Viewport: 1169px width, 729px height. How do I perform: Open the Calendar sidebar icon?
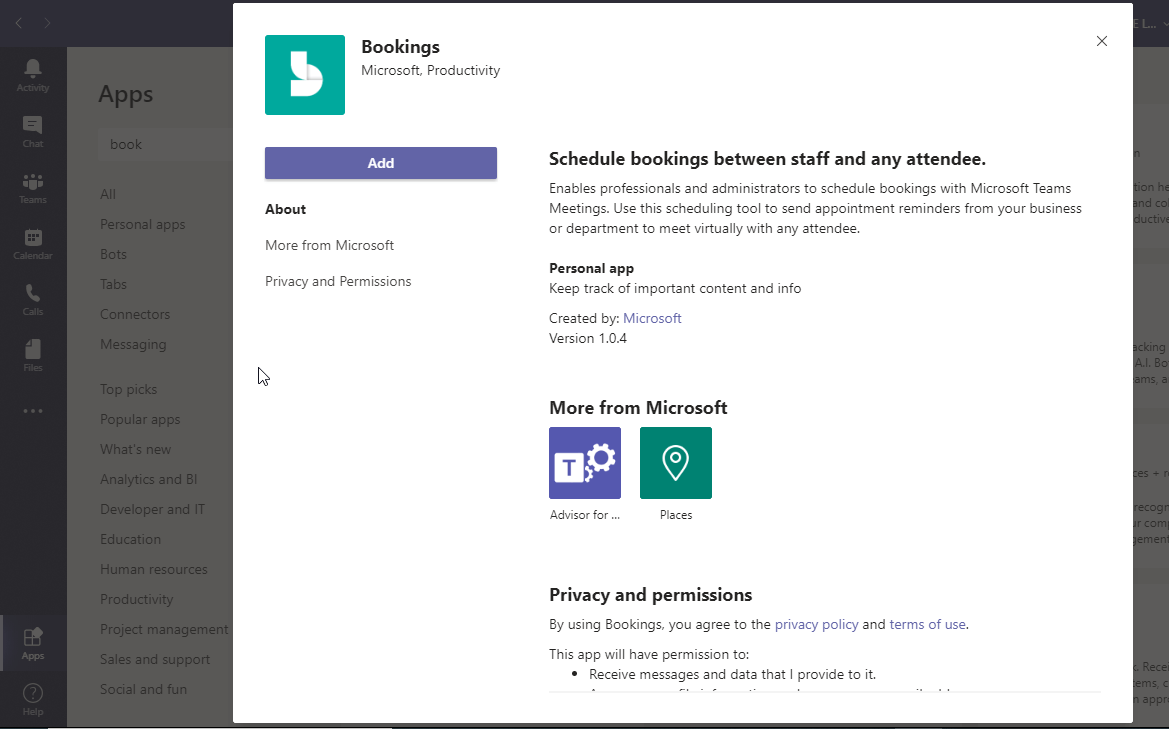[x=33, y=243]
